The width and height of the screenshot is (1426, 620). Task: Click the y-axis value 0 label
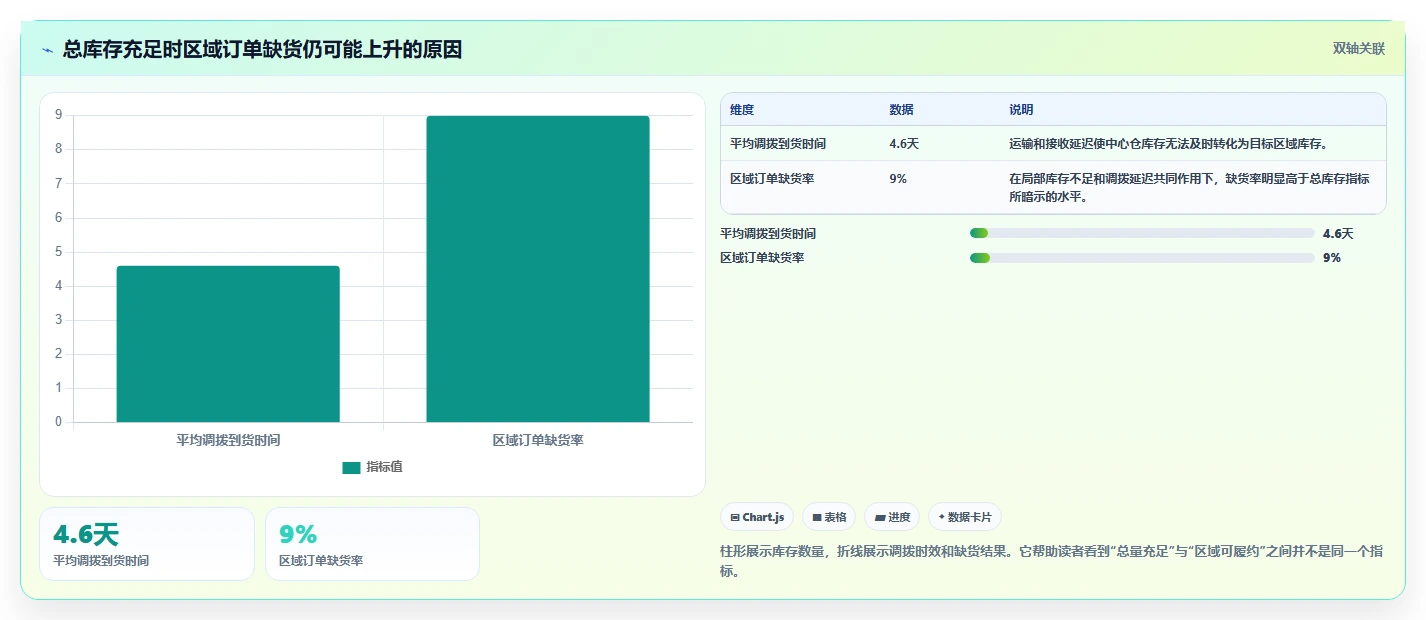[58, 422]
